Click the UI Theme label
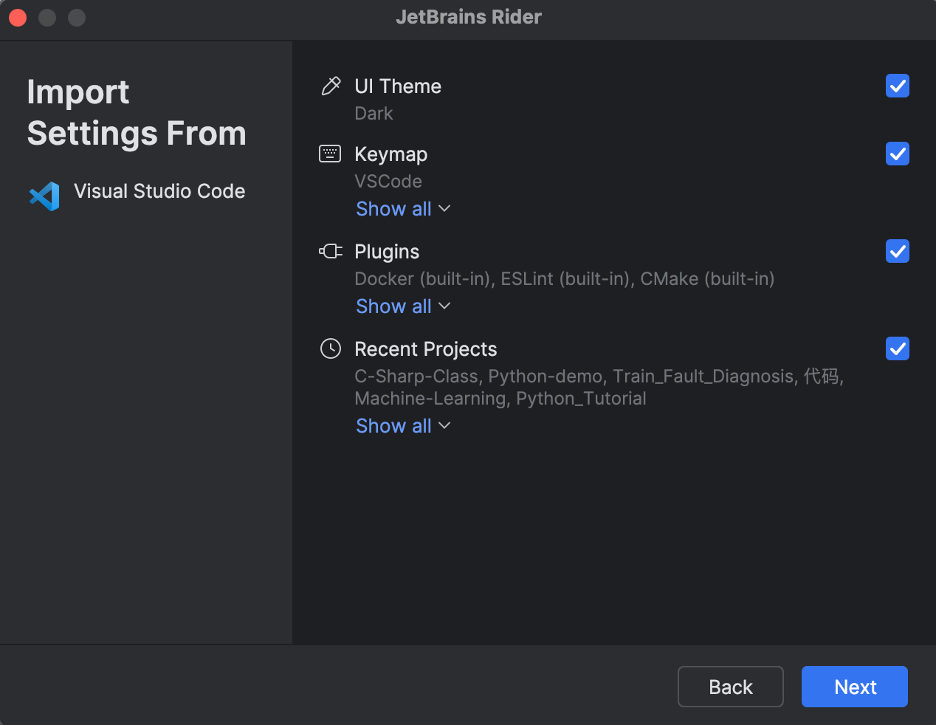Screen dimensions: 936x726 pyautogui.click(x=398, y=87)
